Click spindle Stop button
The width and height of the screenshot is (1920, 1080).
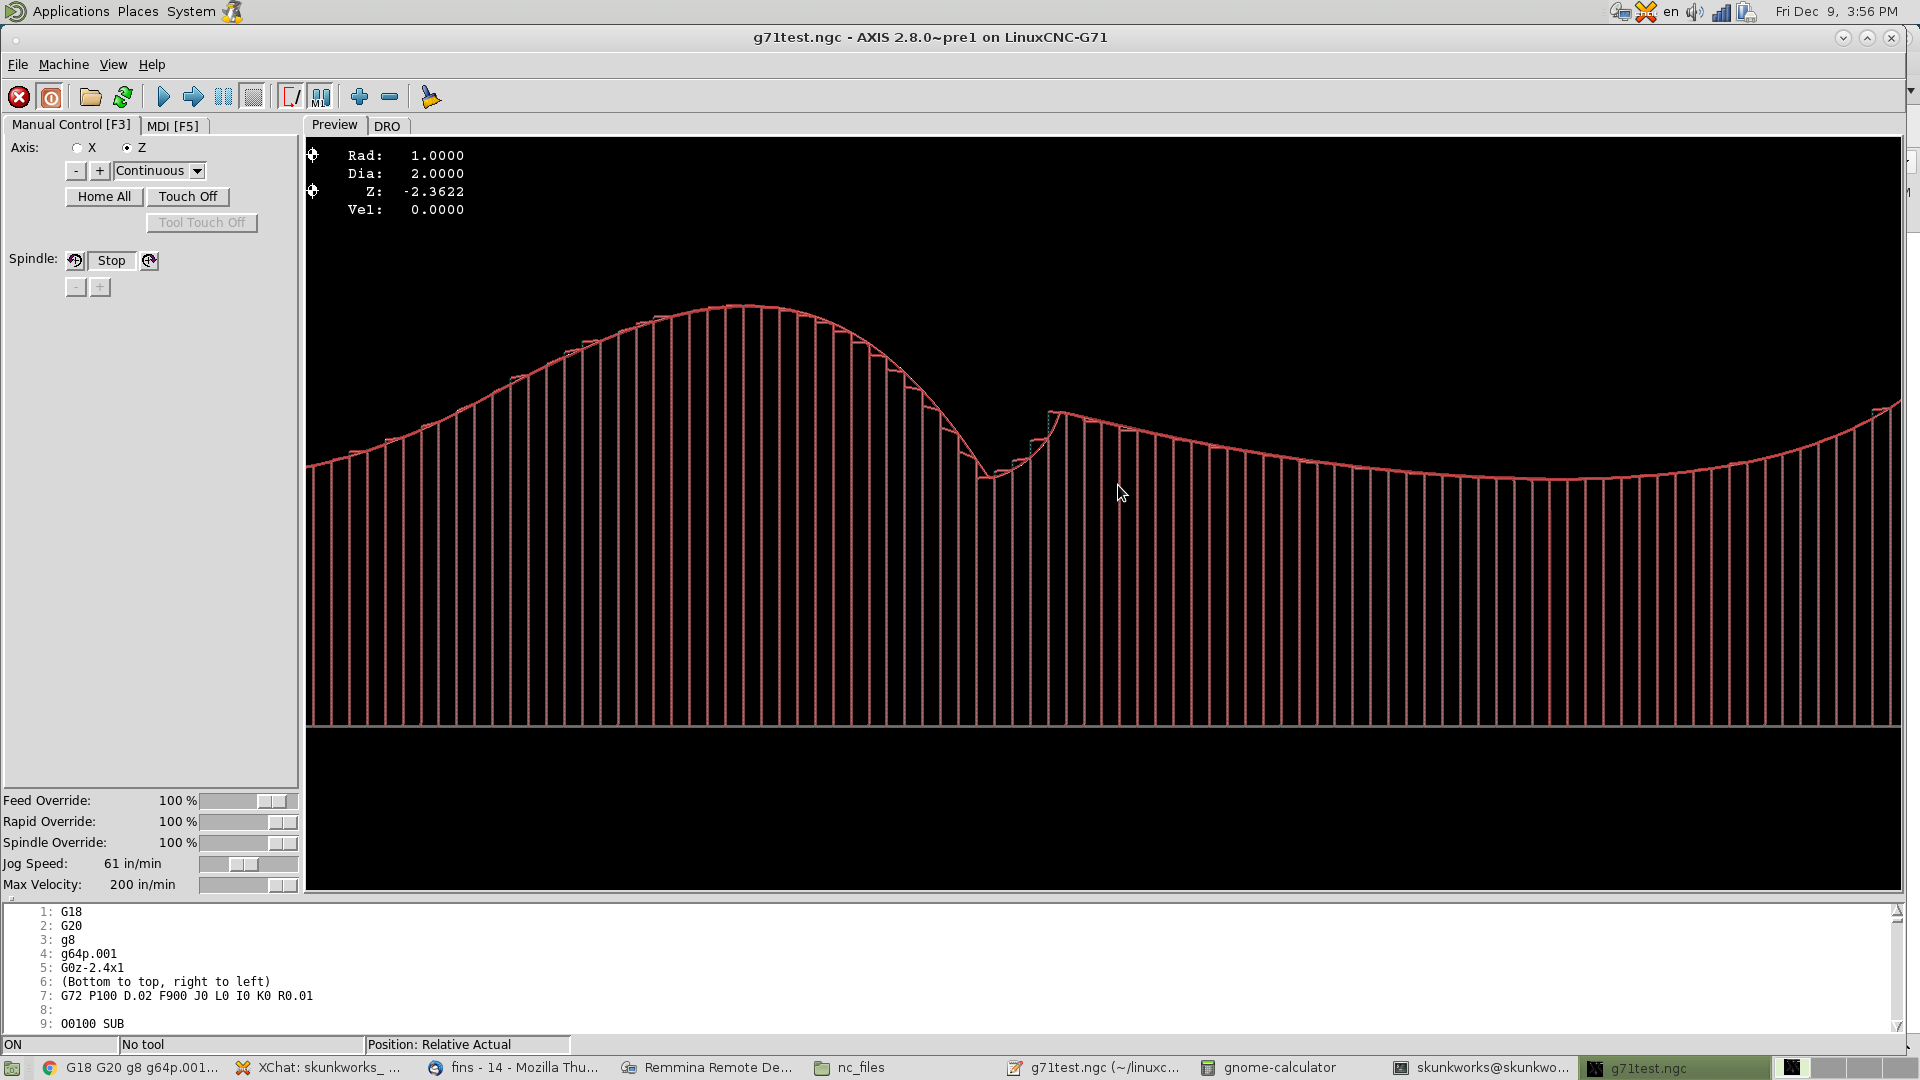click(x=112, y=261)
